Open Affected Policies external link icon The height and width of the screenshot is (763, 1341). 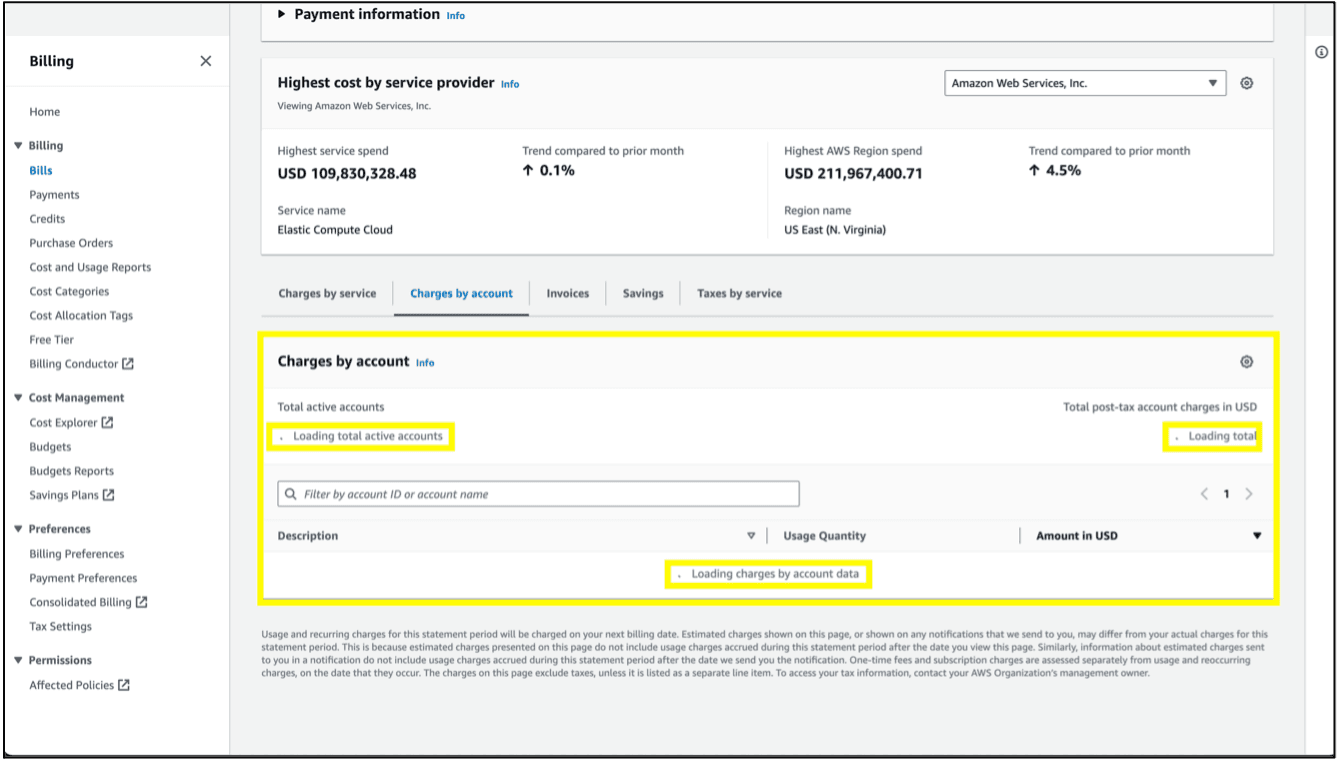tap(124, 685)
